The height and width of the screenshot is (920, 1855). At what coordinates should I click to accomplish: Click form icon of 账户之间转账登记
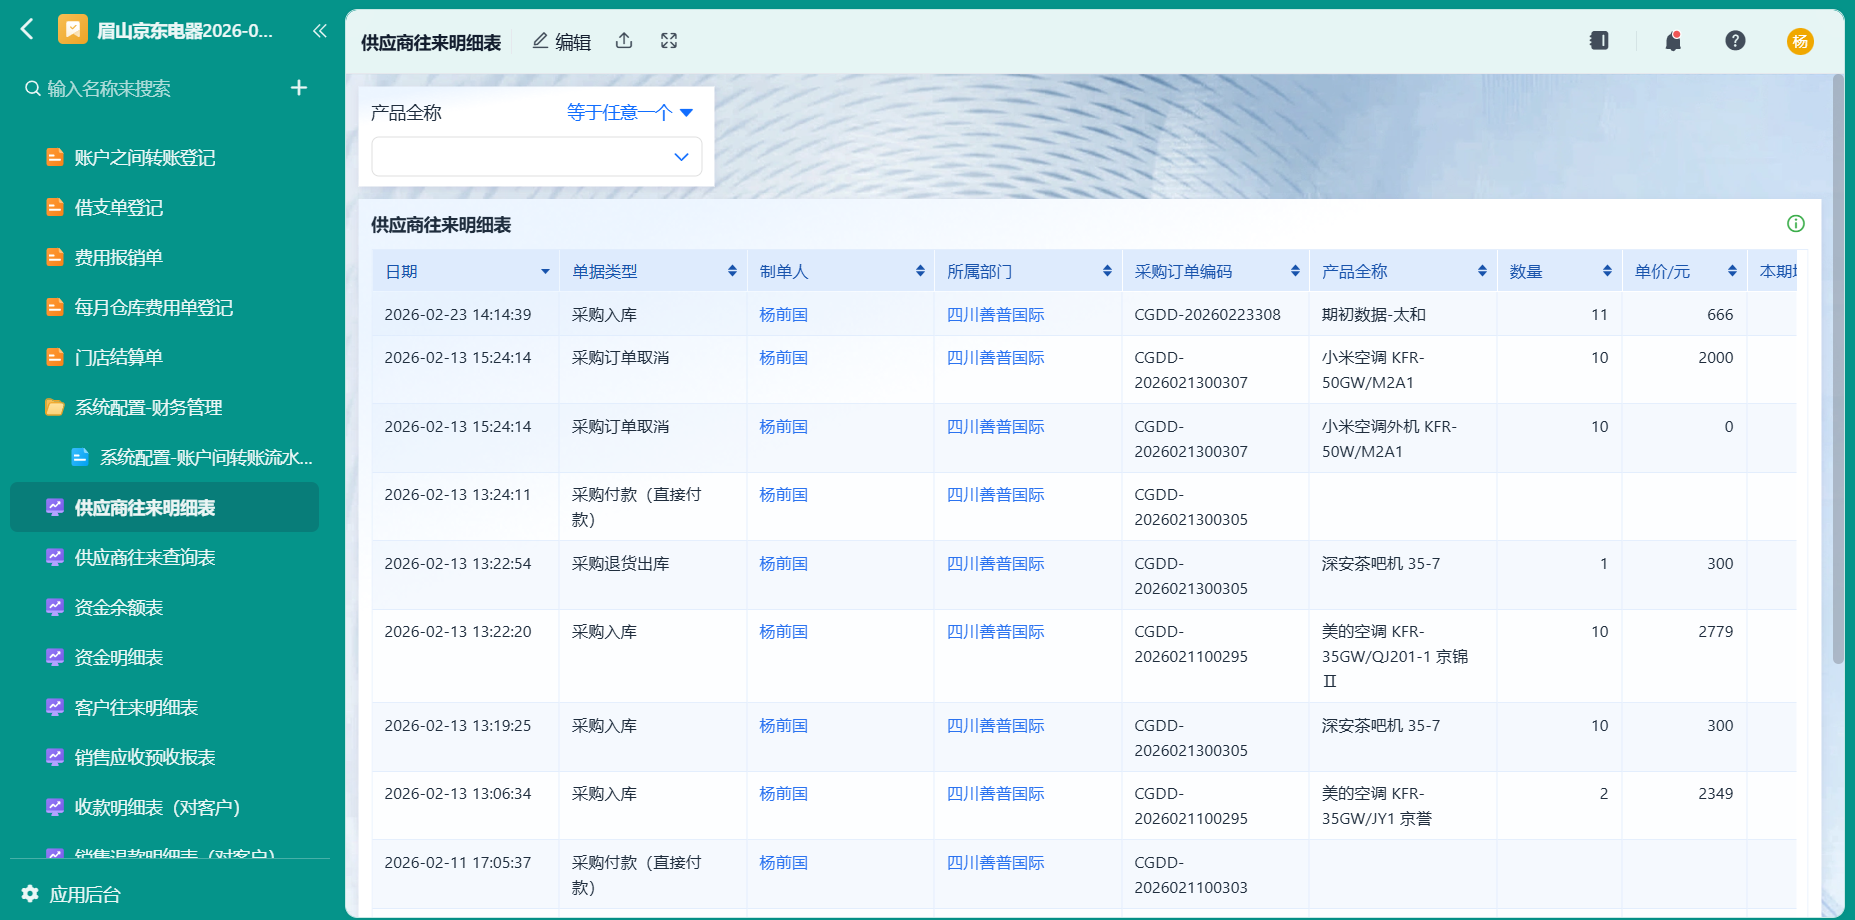pos(55,157)
